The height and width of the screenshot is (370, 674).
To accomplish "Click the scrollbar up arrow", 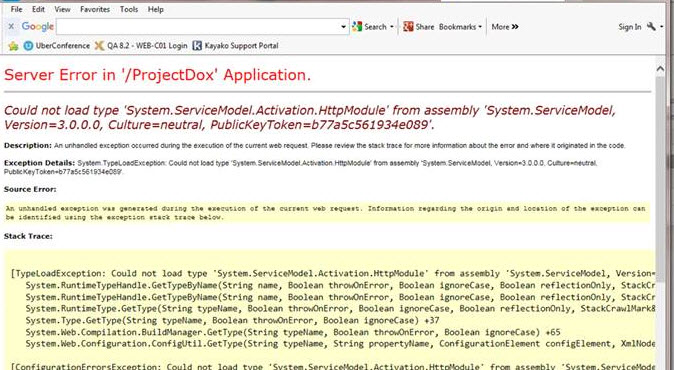I will click(660, 69).
